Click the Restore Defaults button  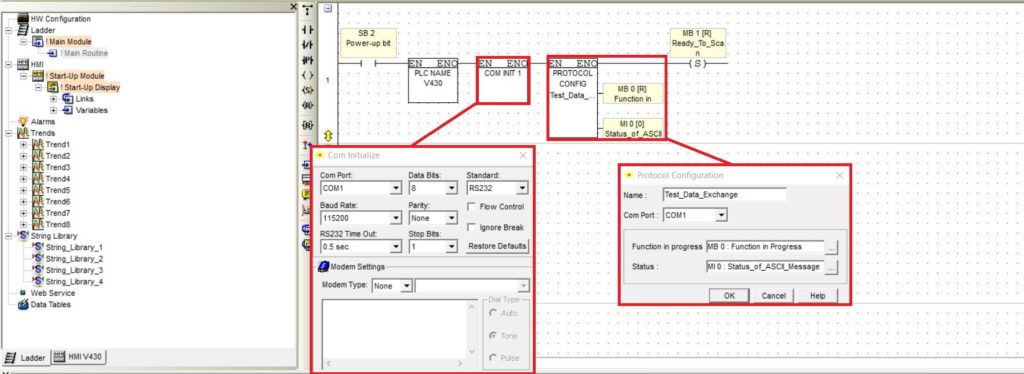pyautogui.click(x=497, y=246)
